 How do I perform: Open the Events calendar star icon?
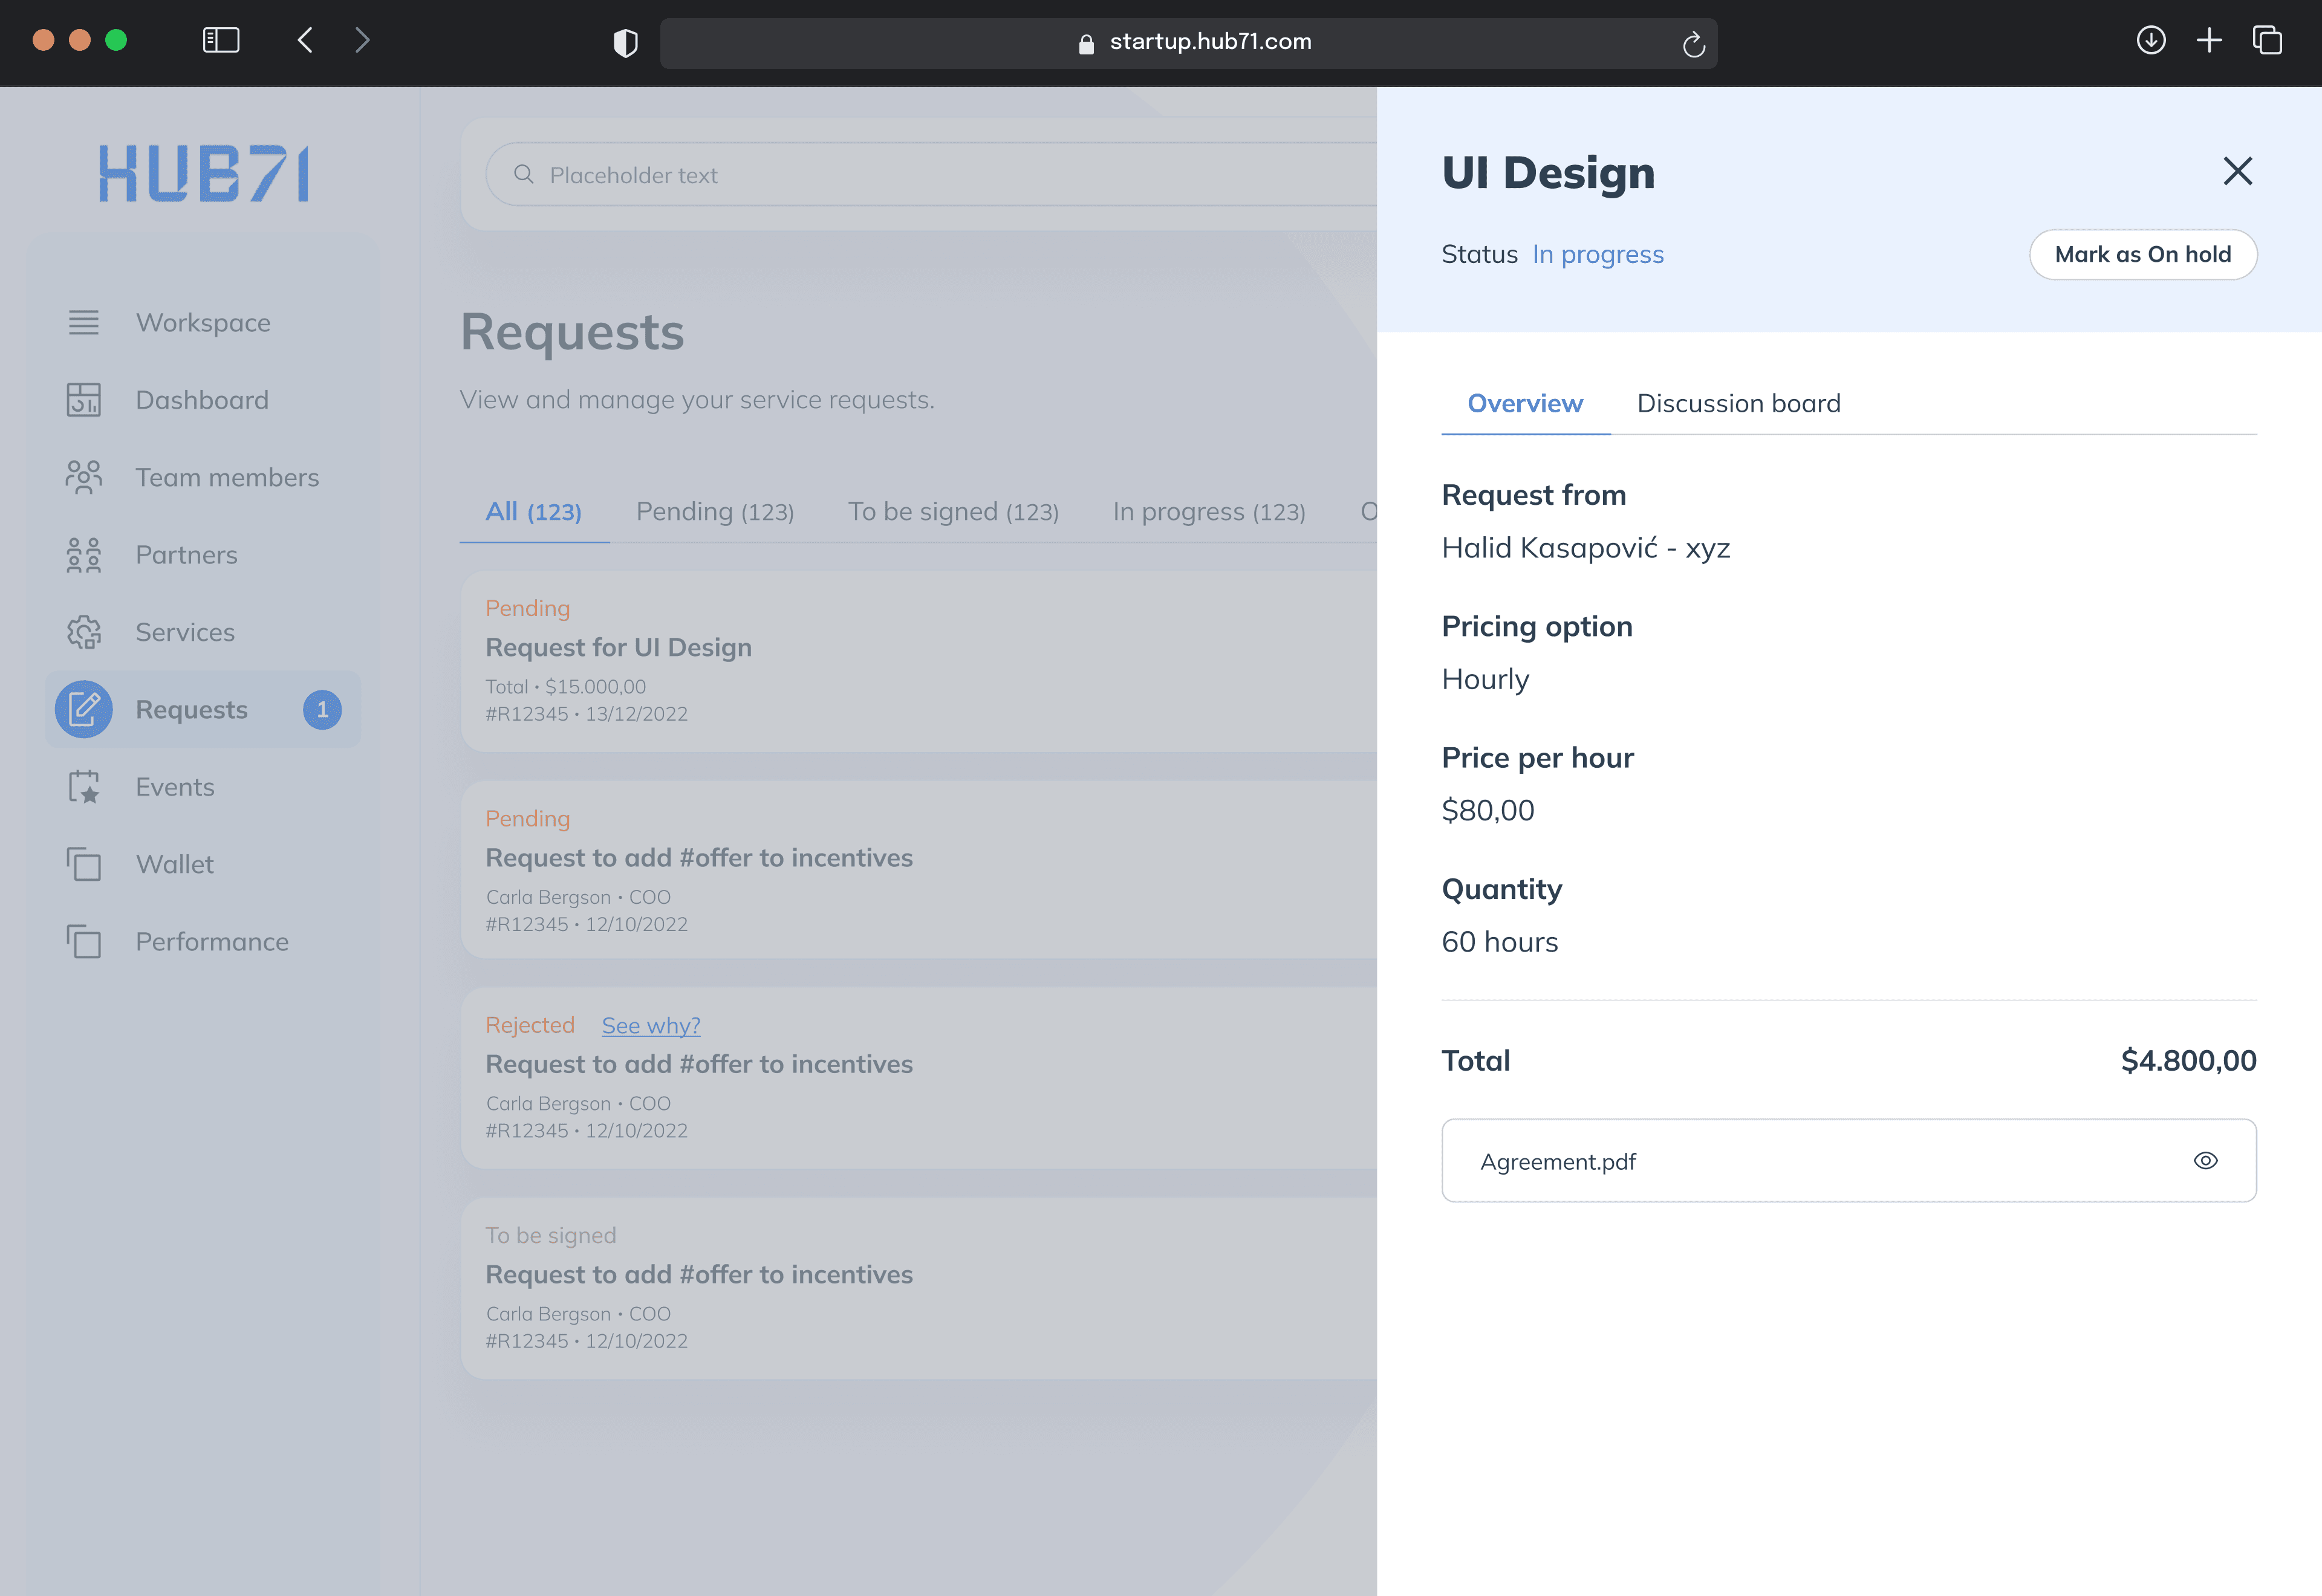[x=84, y=787]
